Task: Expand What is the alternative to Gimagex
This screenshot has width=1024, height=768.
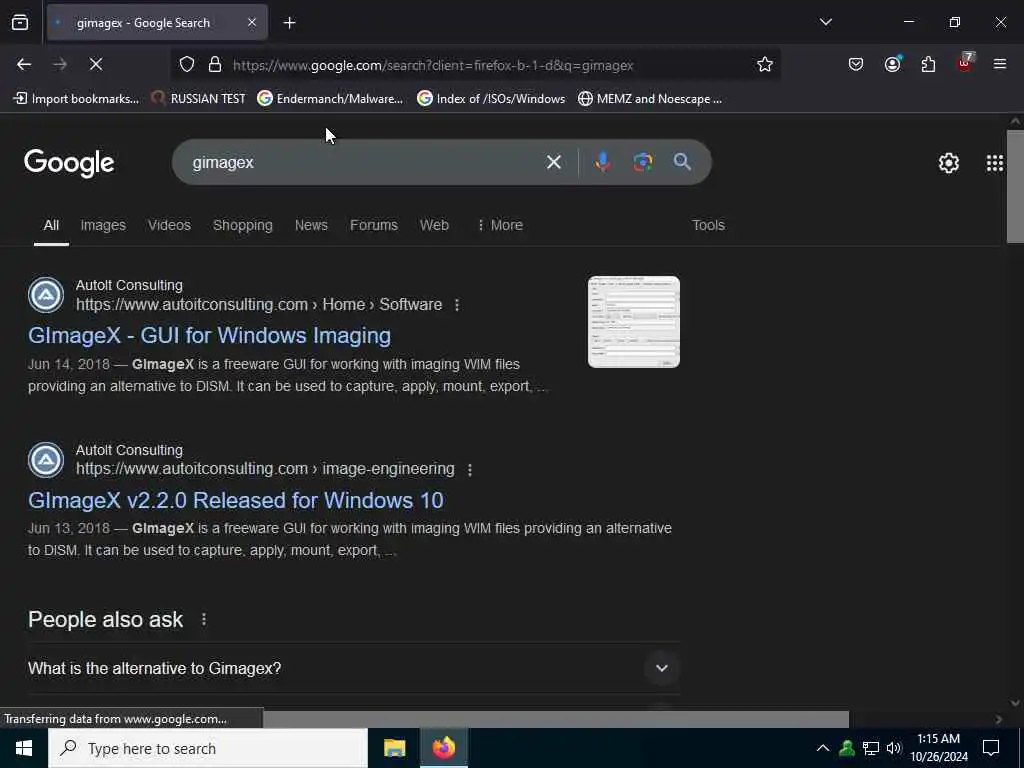Action: pos(353,668)
